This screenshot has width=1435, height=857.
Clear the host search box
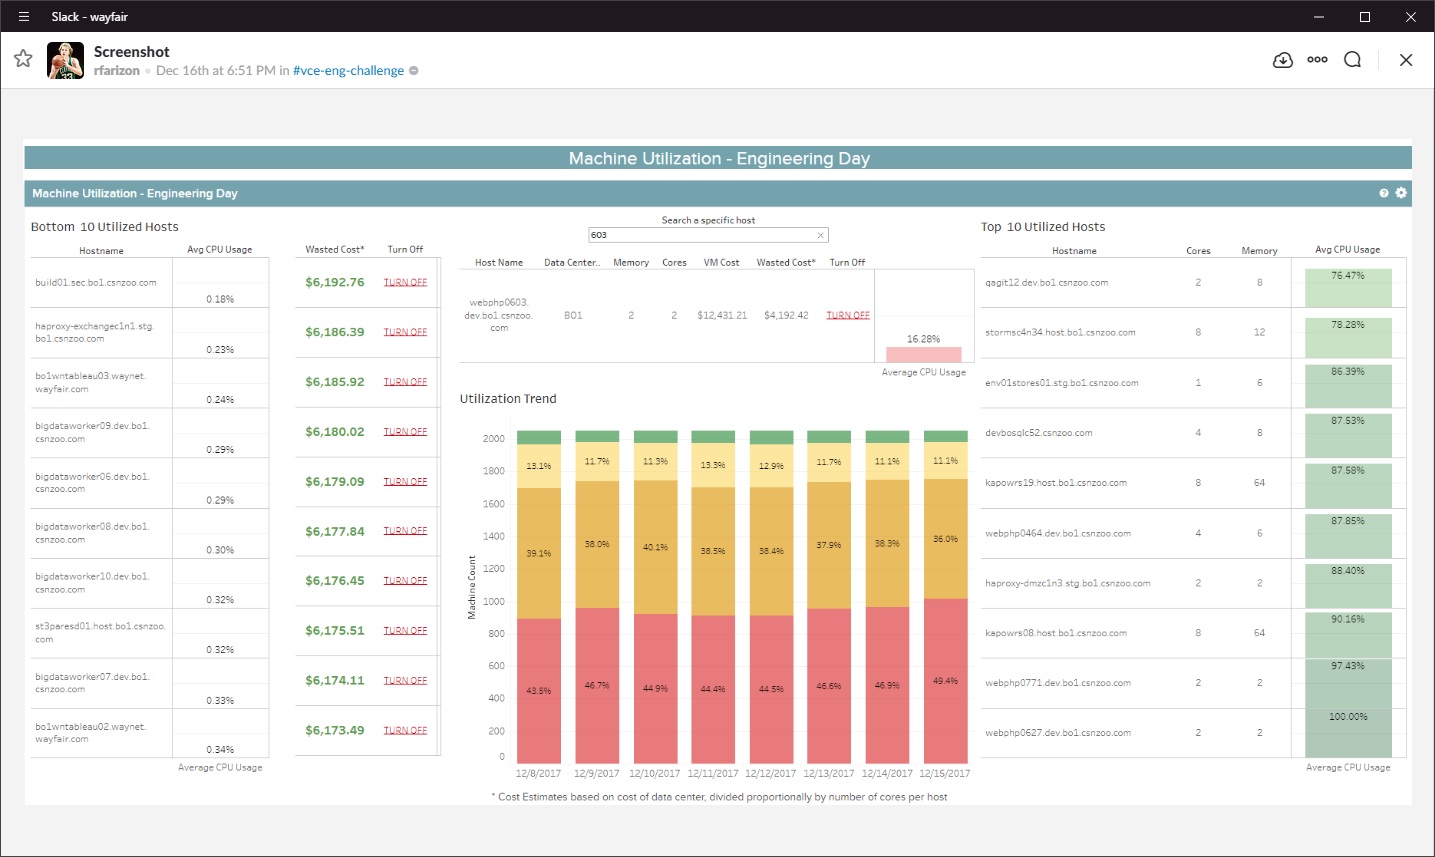[x=821, y=235]
